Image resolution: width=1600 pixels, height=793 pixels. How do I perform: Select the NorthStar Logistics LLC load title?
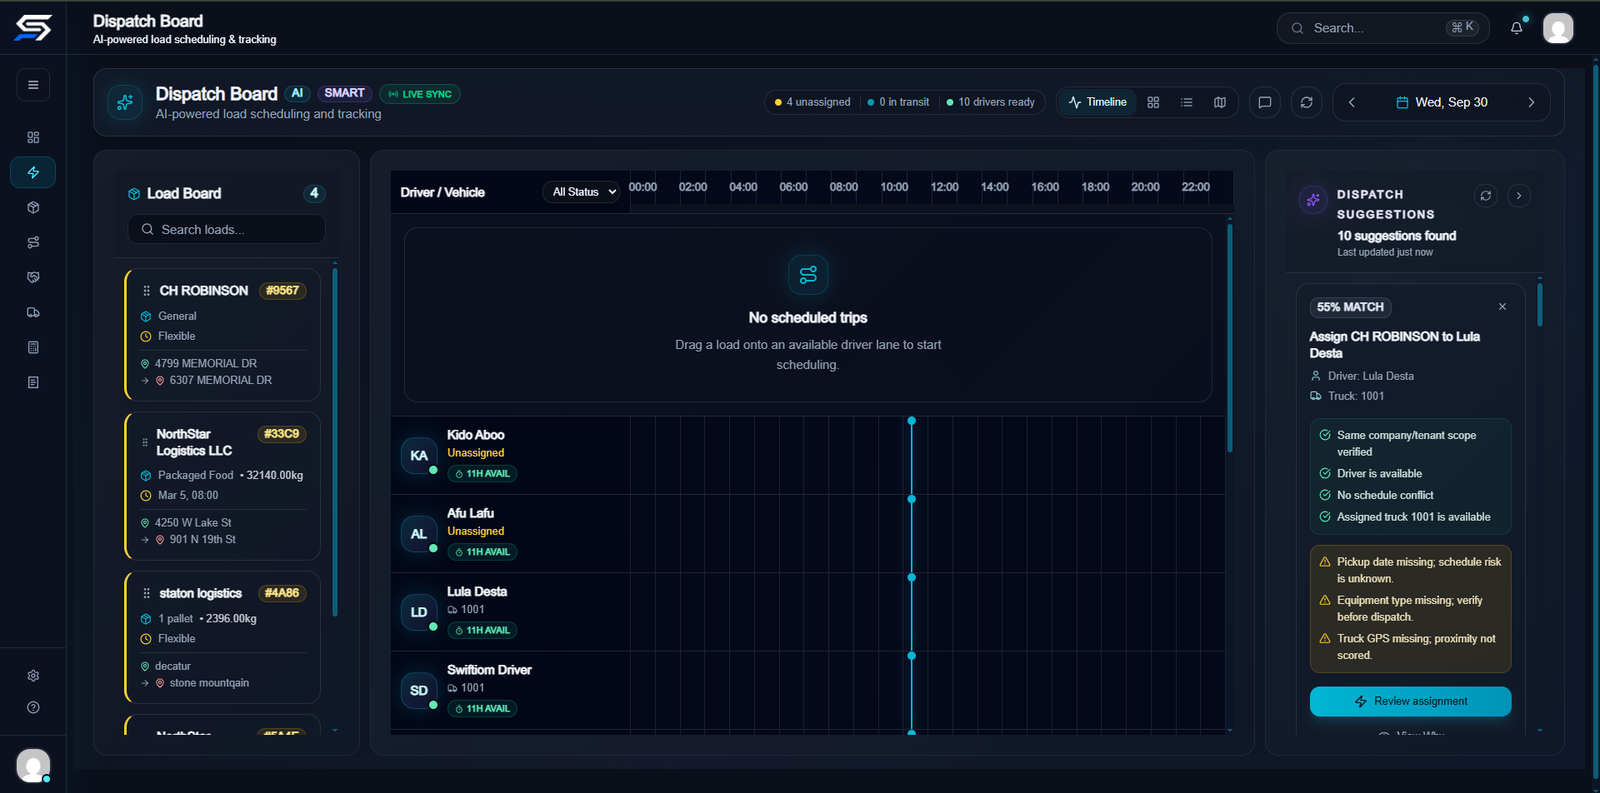(x=194, y=443)
